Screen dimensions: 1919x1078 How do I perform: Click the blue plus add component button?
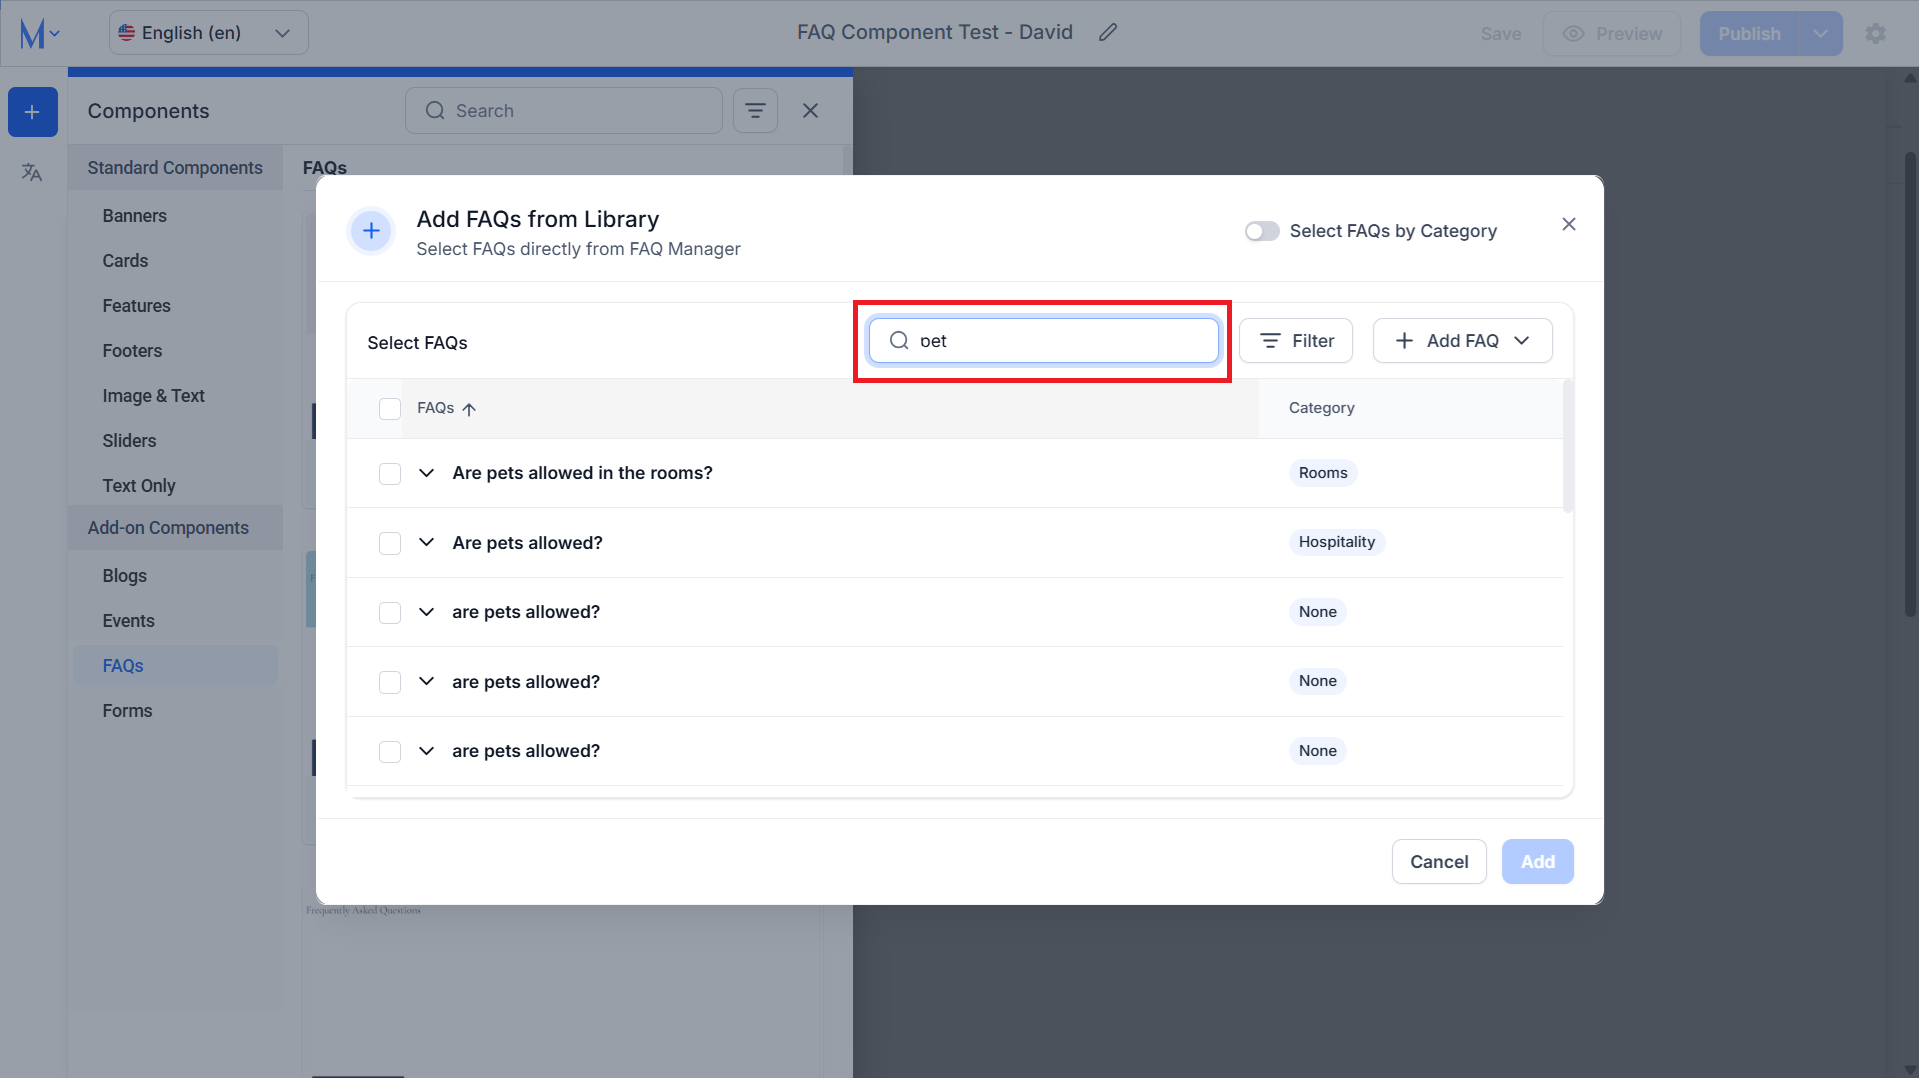(x=32, y=112)
